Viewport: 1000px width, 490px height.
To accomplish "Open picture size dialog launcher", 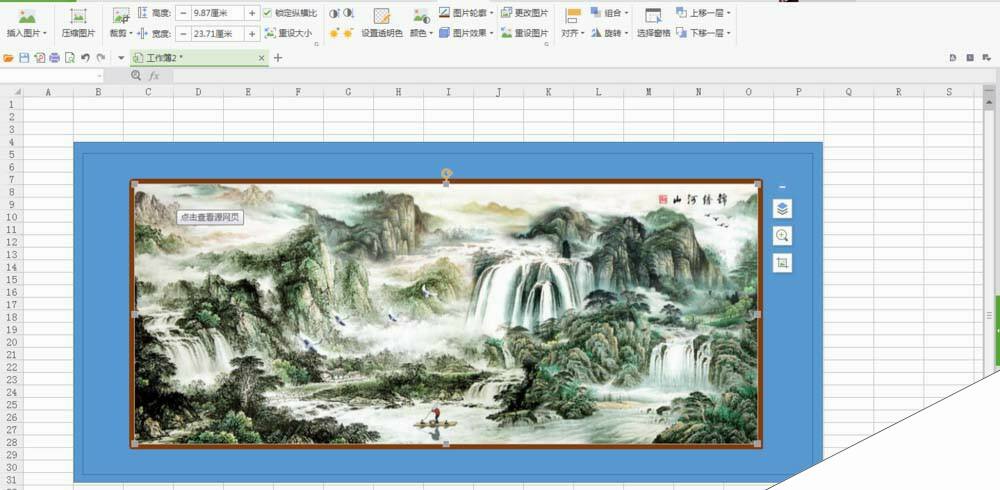I will pyautogui.click(x=316, y=44).
